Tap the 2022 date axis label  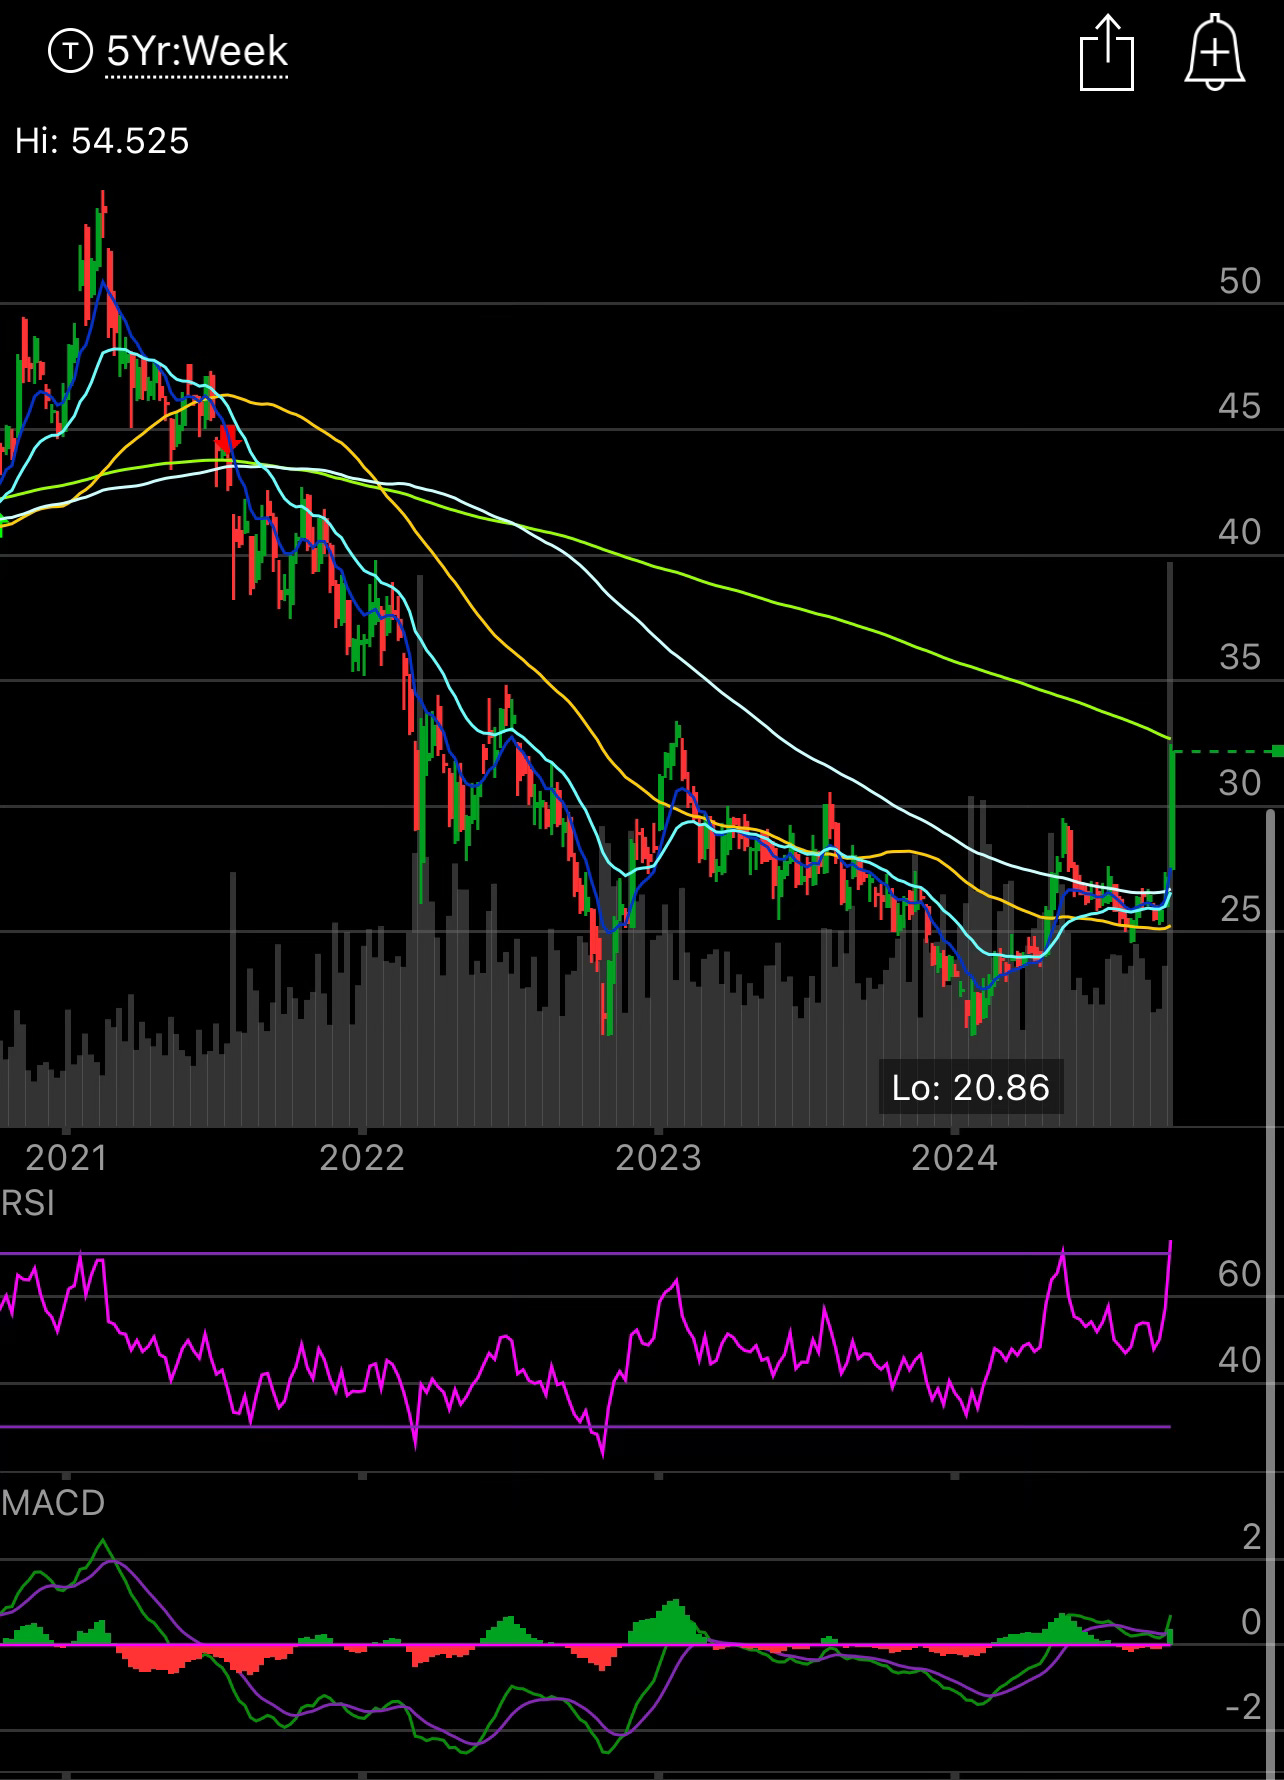click(362, 1158)
